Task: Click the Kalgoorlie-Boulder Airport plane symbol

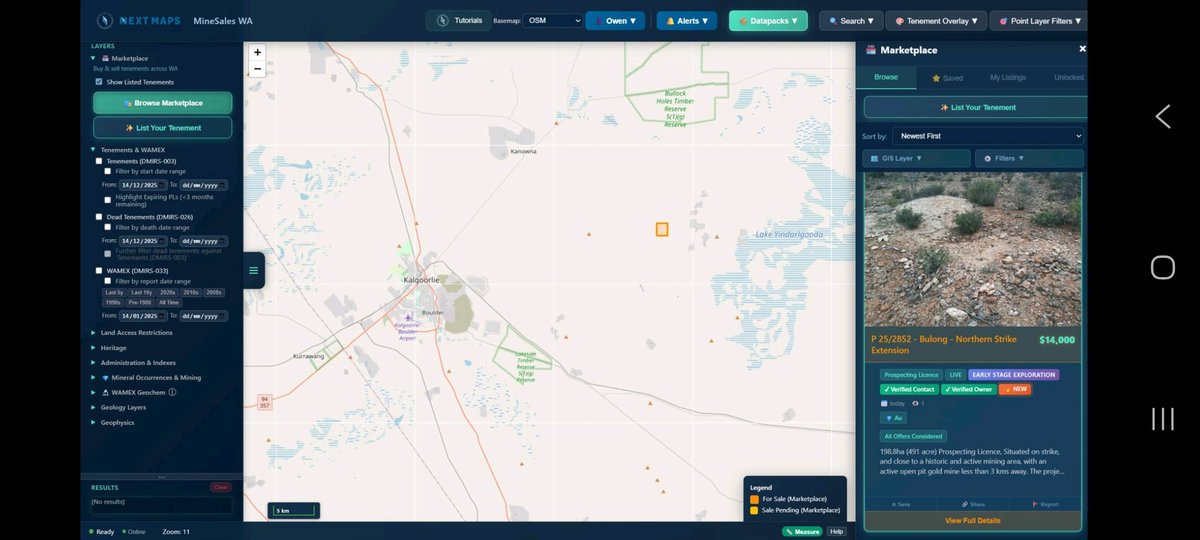Action: [x=409, y=317]
